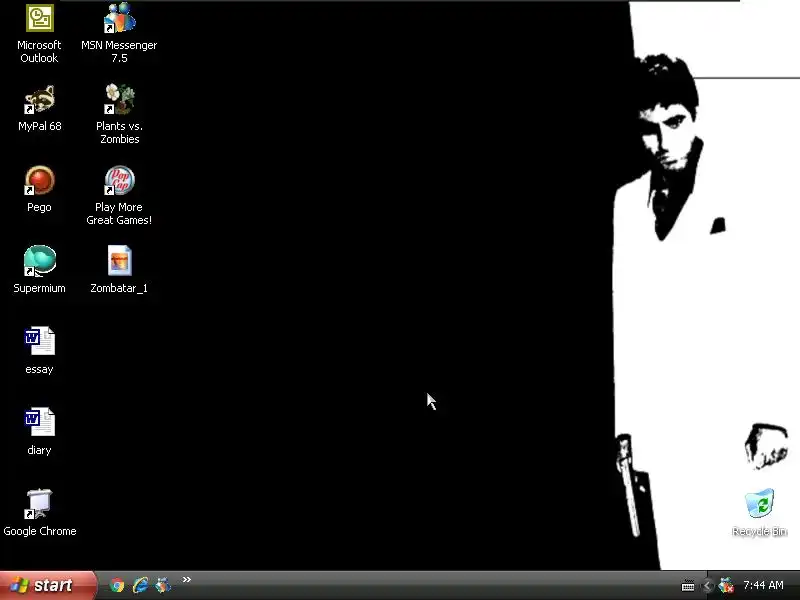Launch Chrome from the Quick Launch bar
800x600 pixels.
[x=117, y=585]
